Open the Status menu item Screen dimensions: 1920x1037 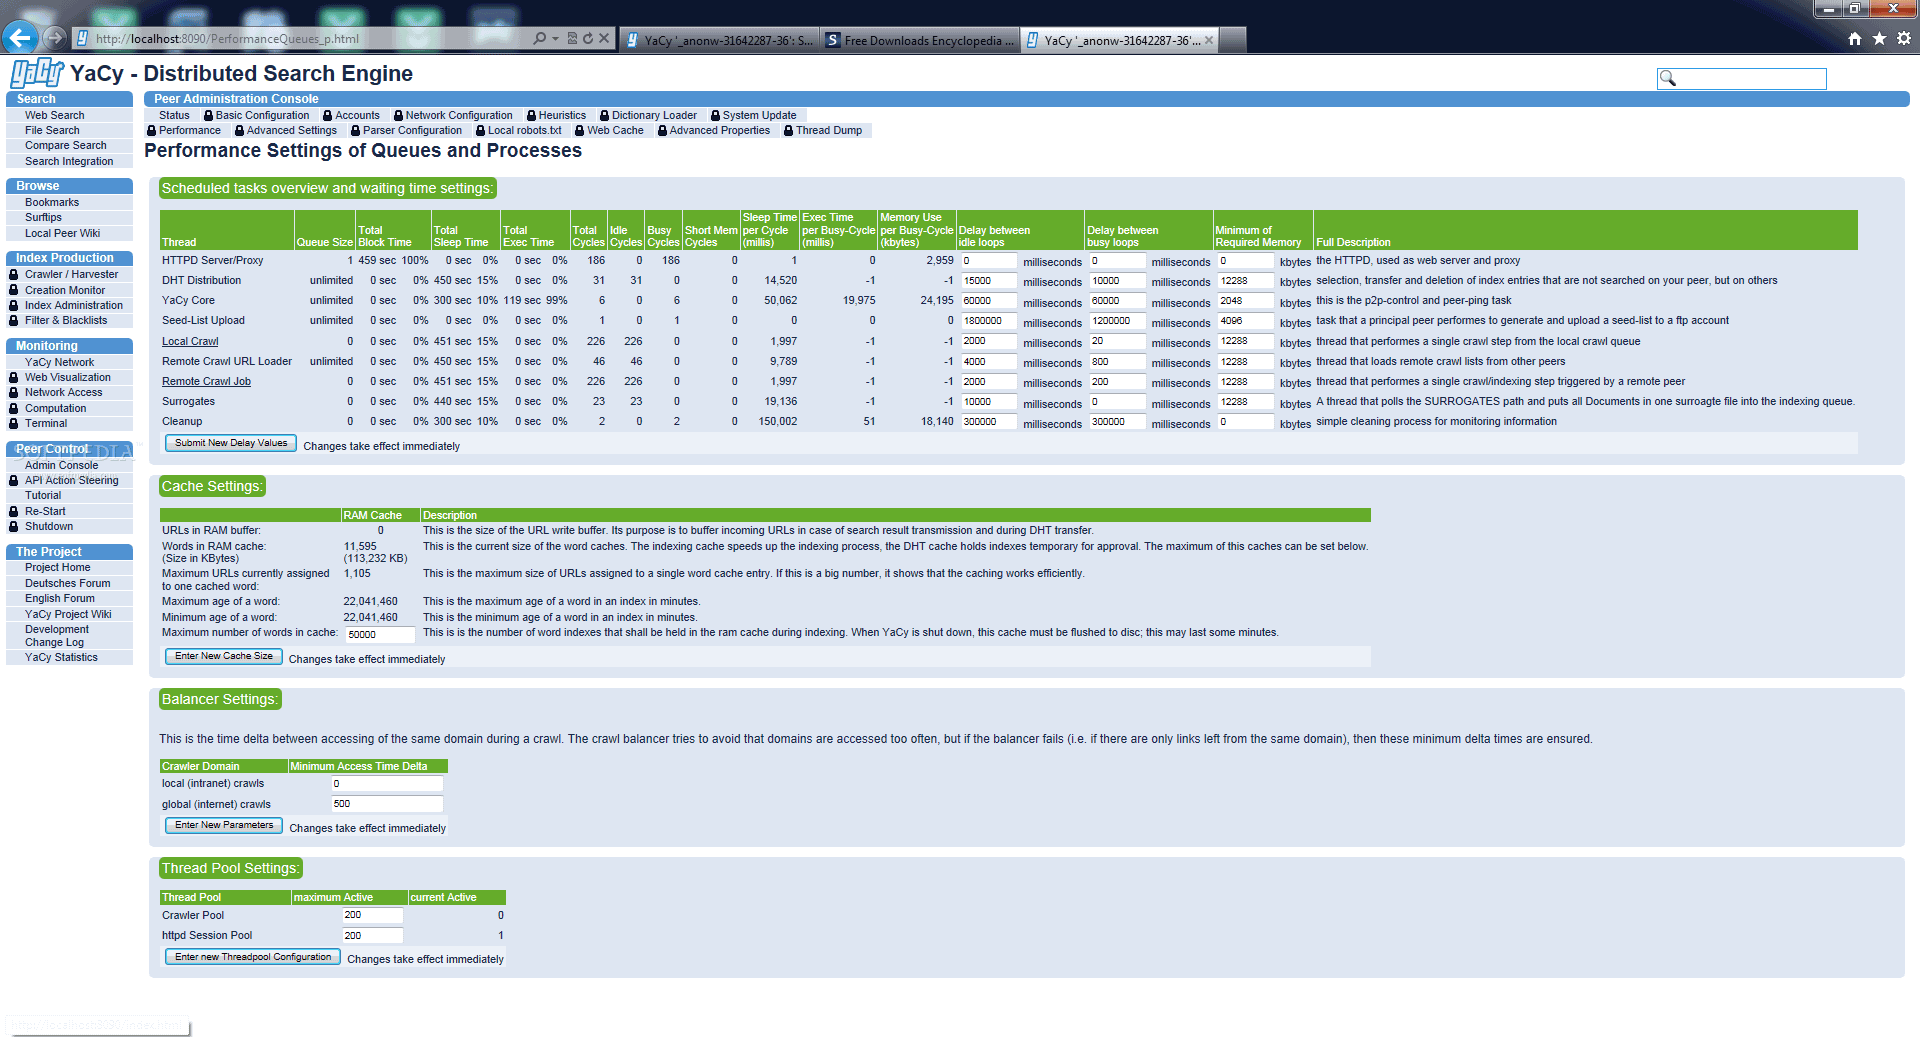pos(174,116)
